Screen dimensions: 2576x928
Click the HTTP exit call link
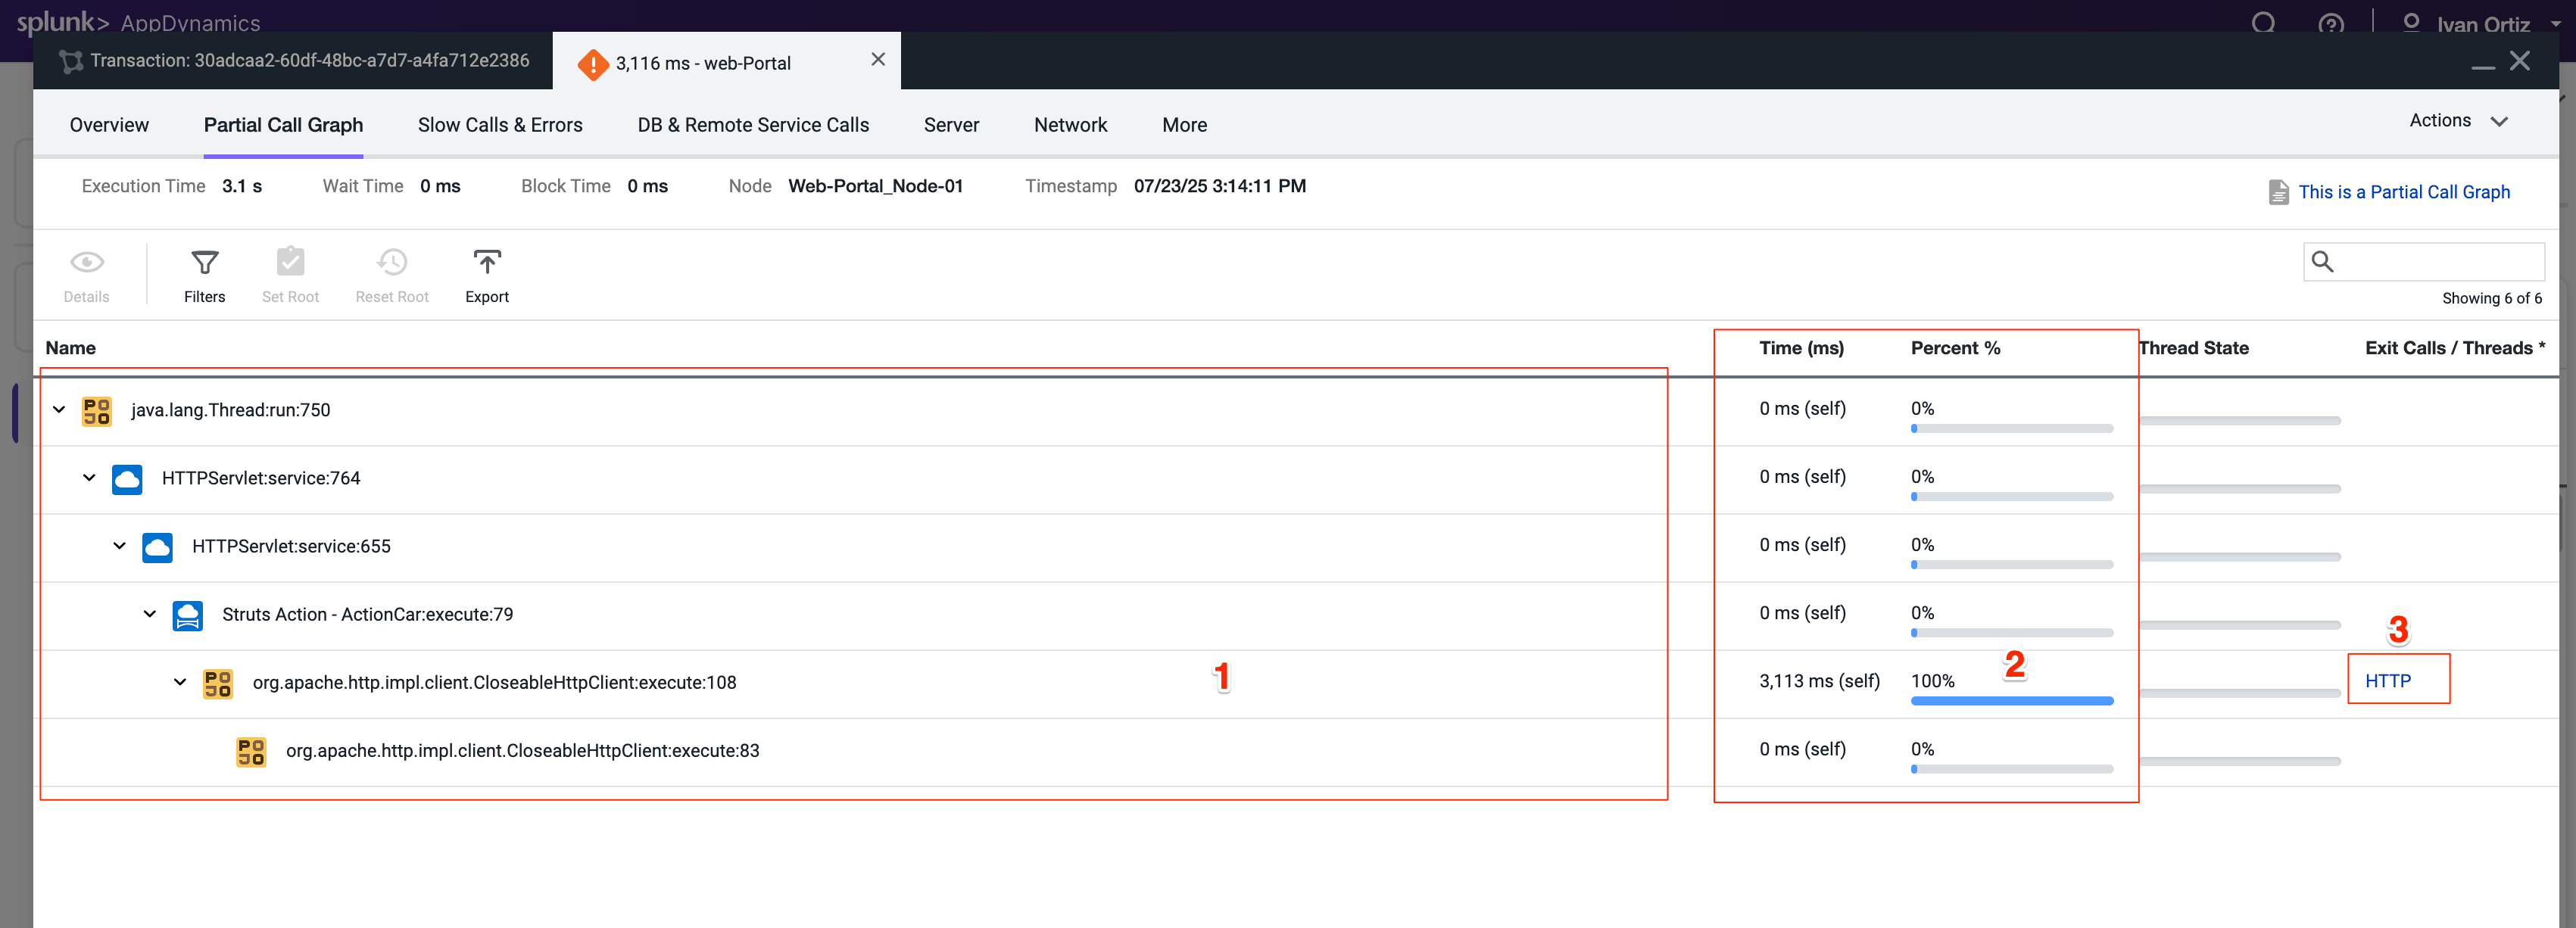[2388, 680]
